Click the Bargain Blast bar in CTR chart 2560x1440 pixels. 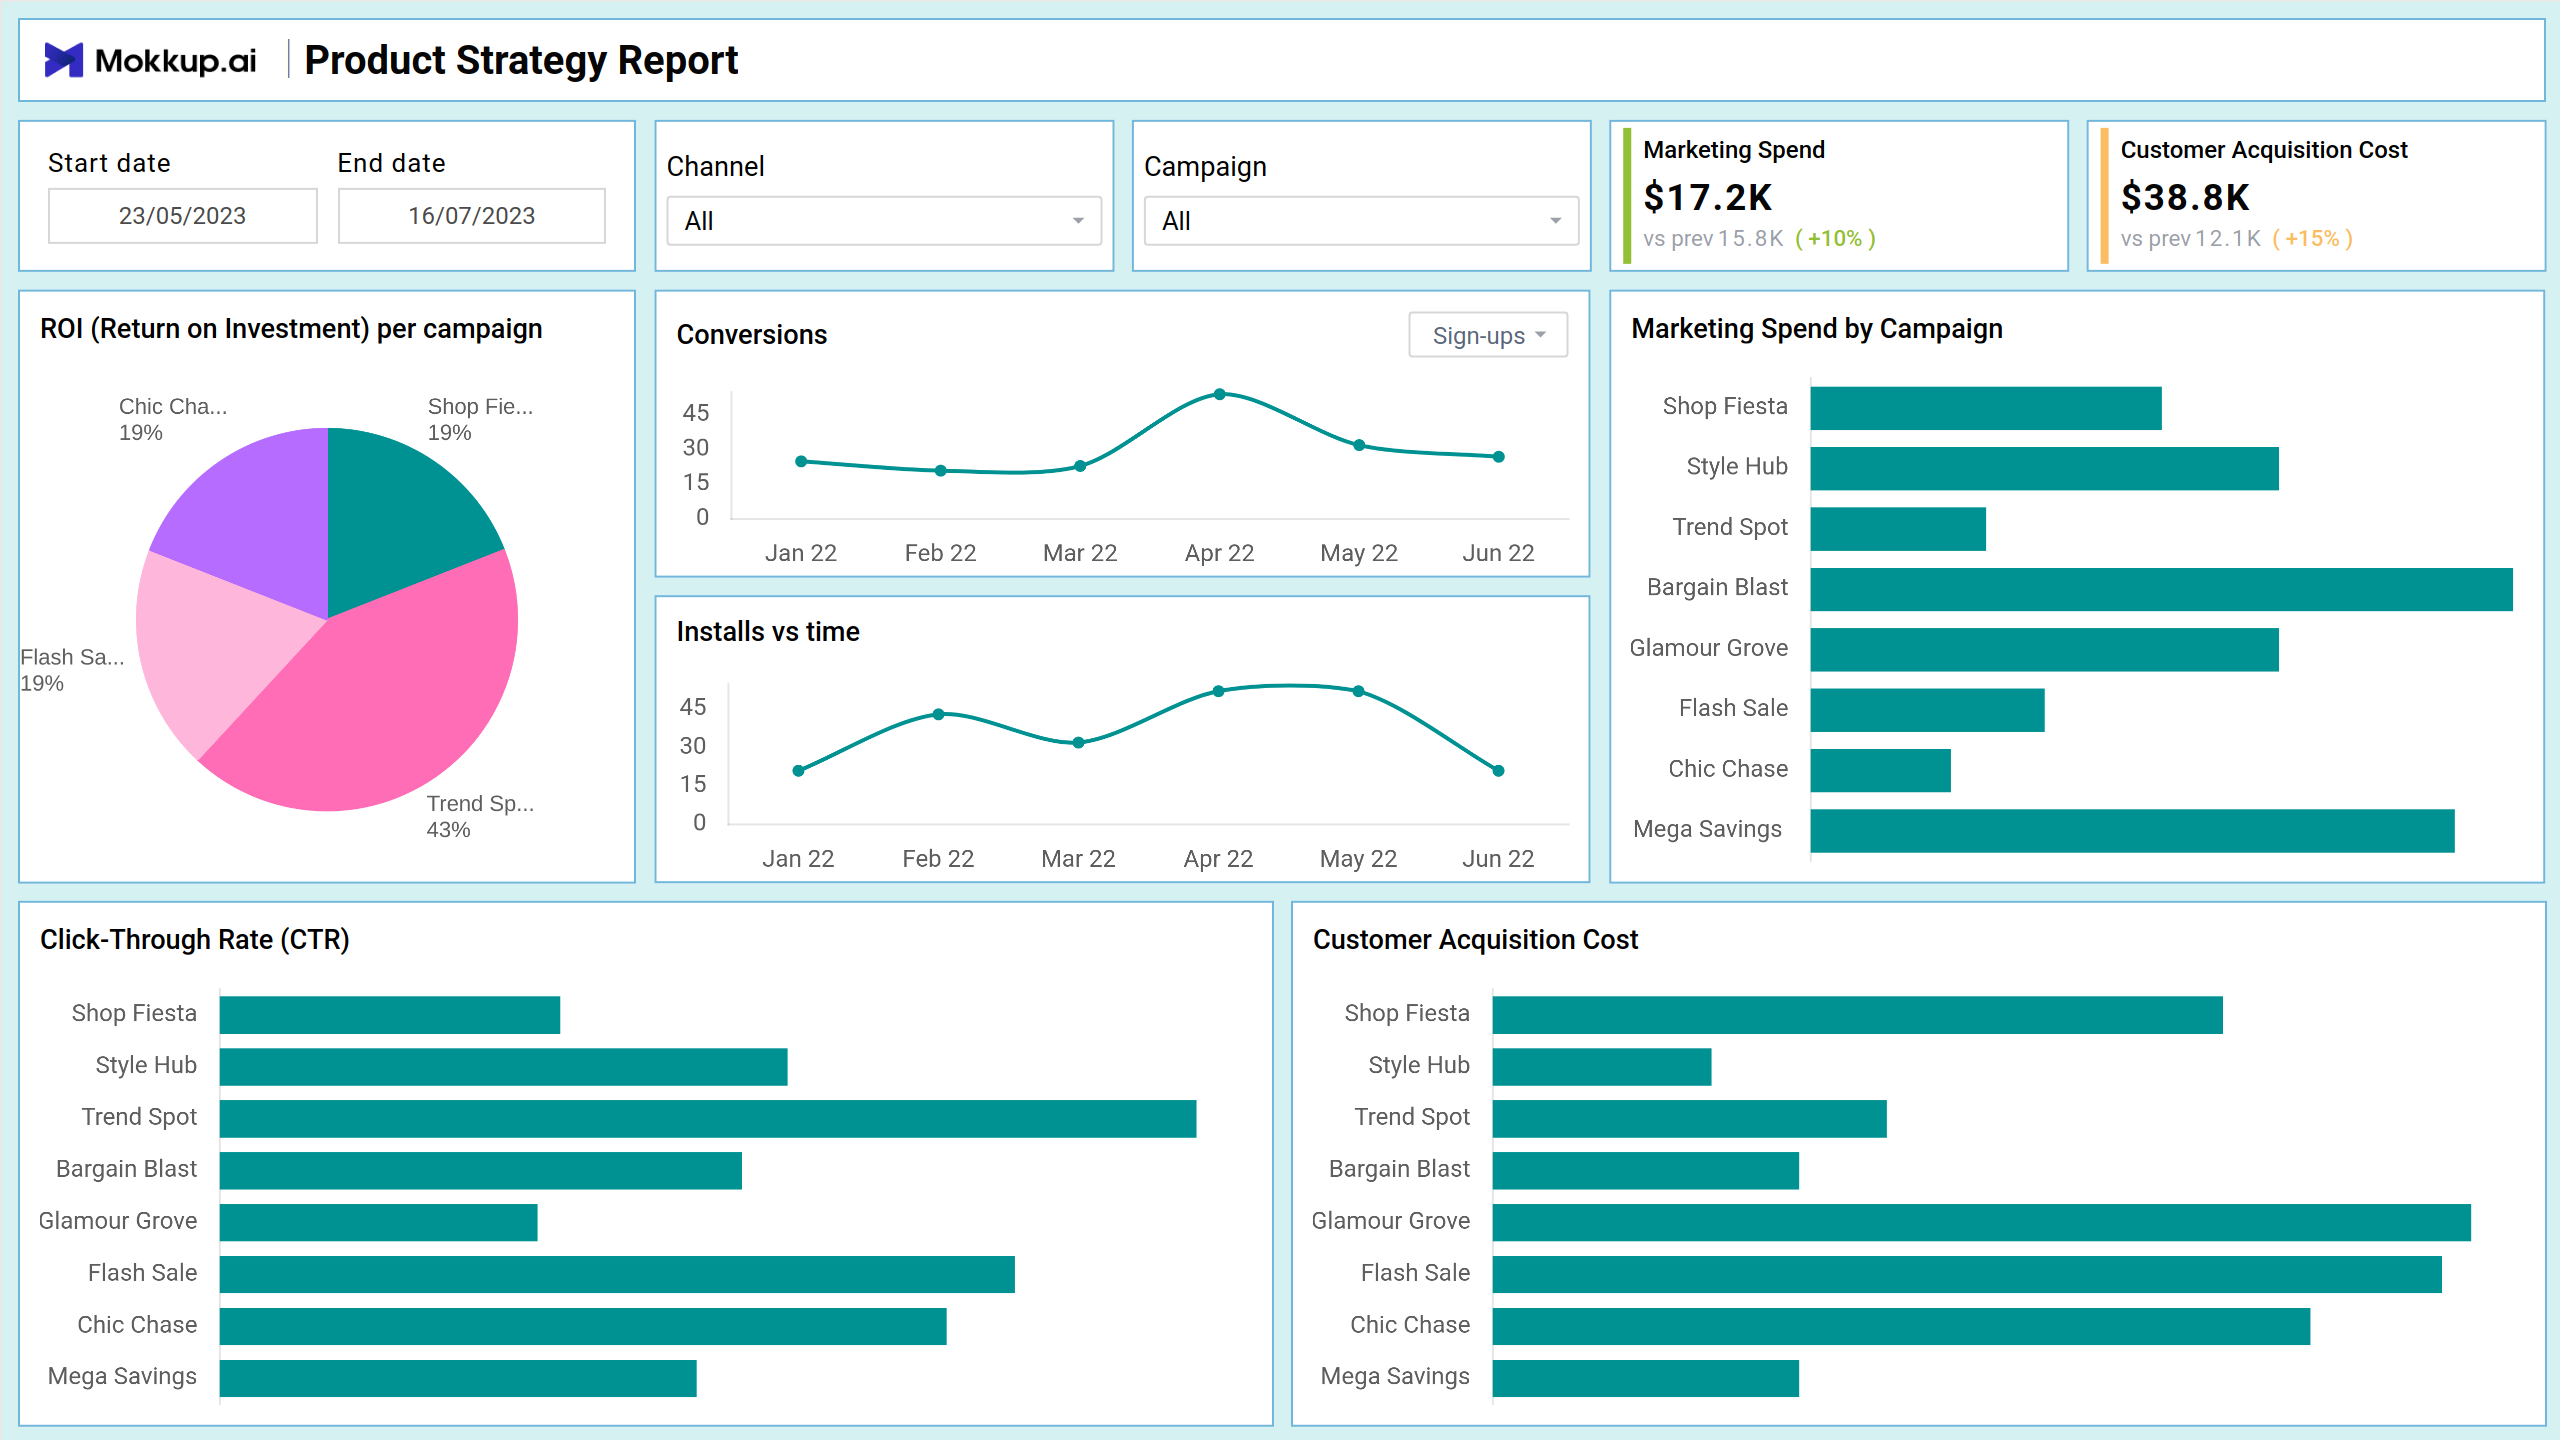[481, 1170]
